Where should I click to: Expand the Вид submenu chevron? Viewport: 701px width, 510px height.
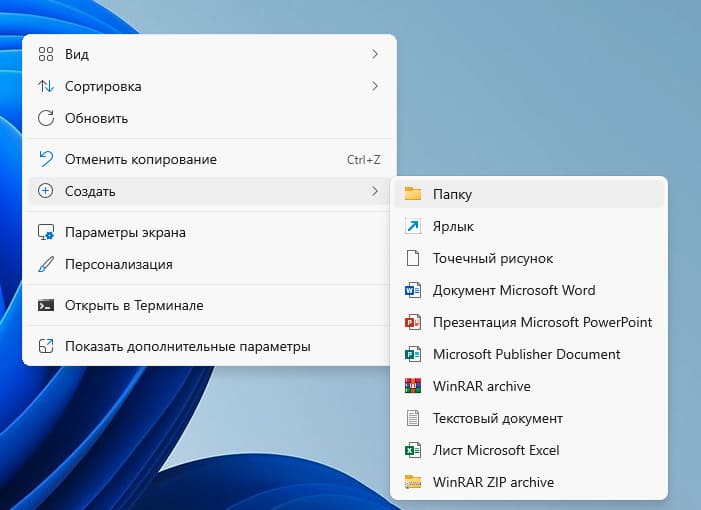pos(375,54)
